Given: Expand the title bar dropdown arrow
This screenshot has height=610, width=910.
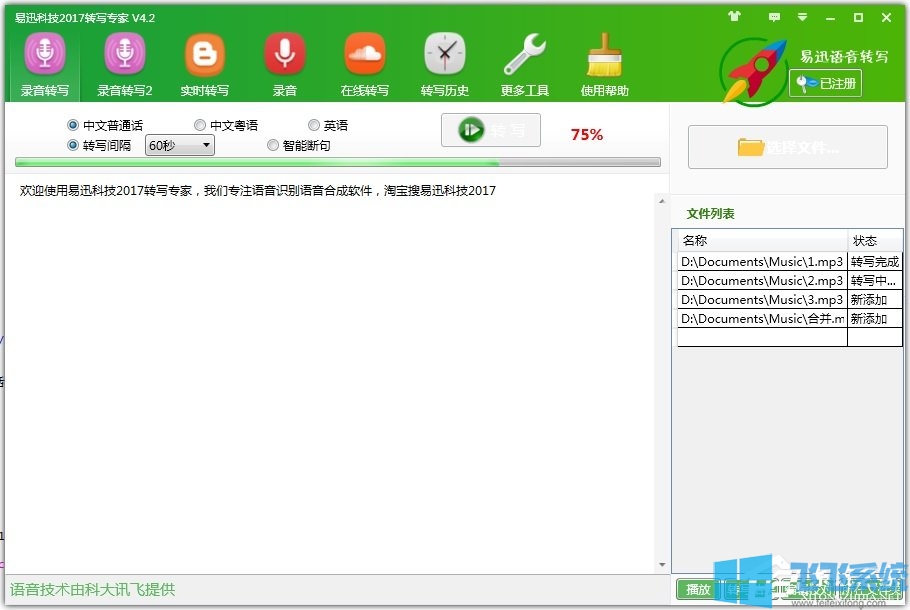Looking at the screenshot, I should [802, 17].
